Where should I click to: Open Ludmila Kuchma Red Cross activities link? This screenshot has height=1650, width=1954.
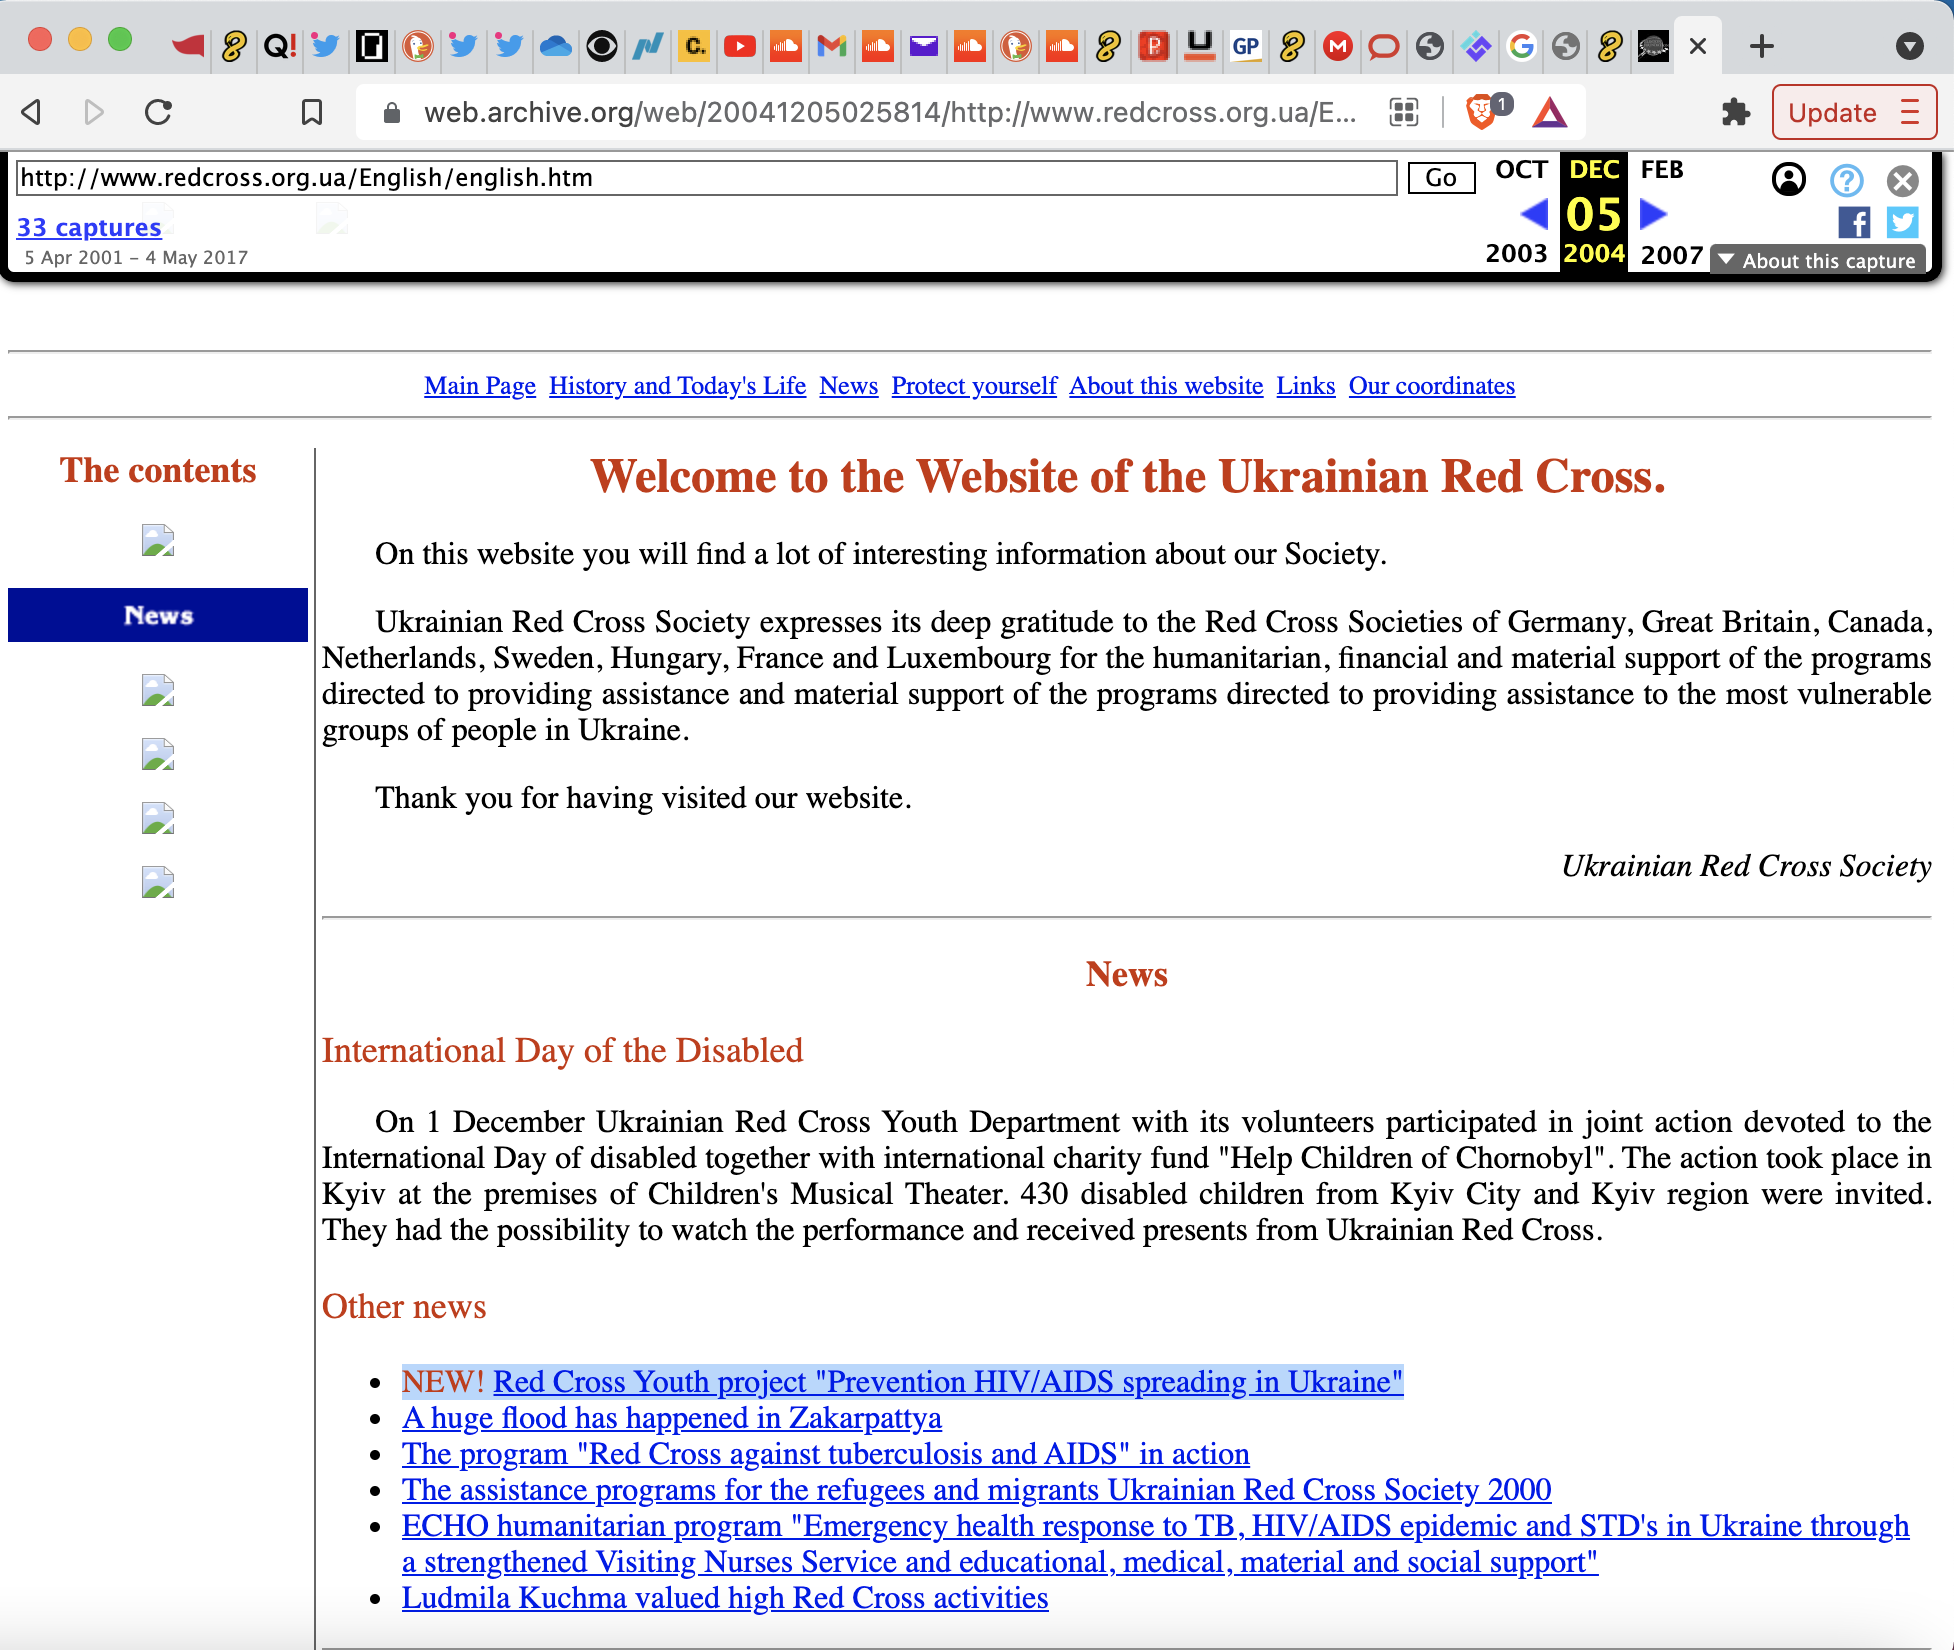(725, 1598)
